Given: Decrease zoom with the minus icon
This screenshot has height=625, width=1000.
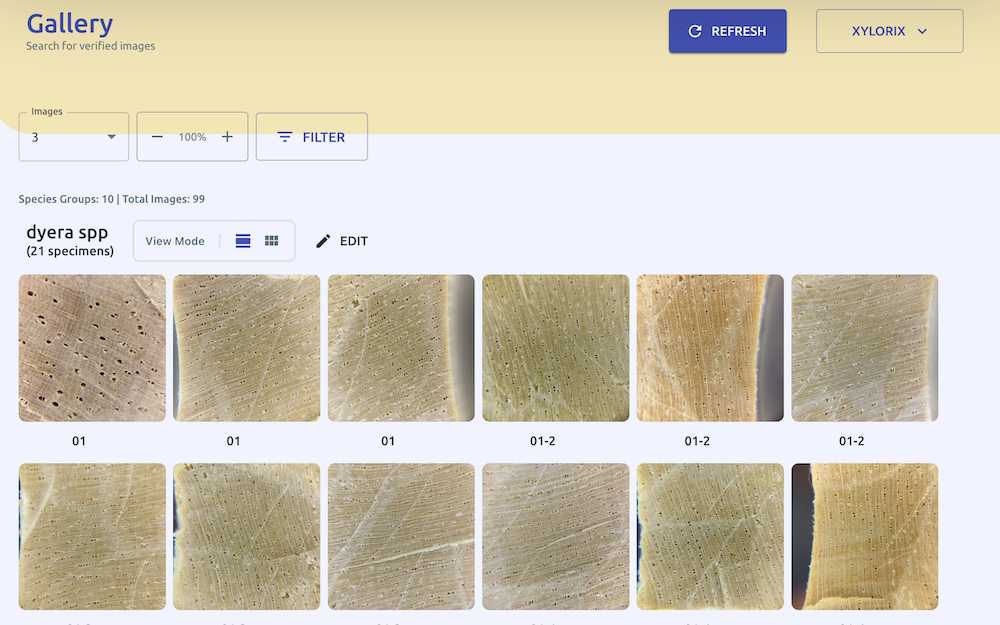Looking at the screenshot, I should click(x=157, y=137).
